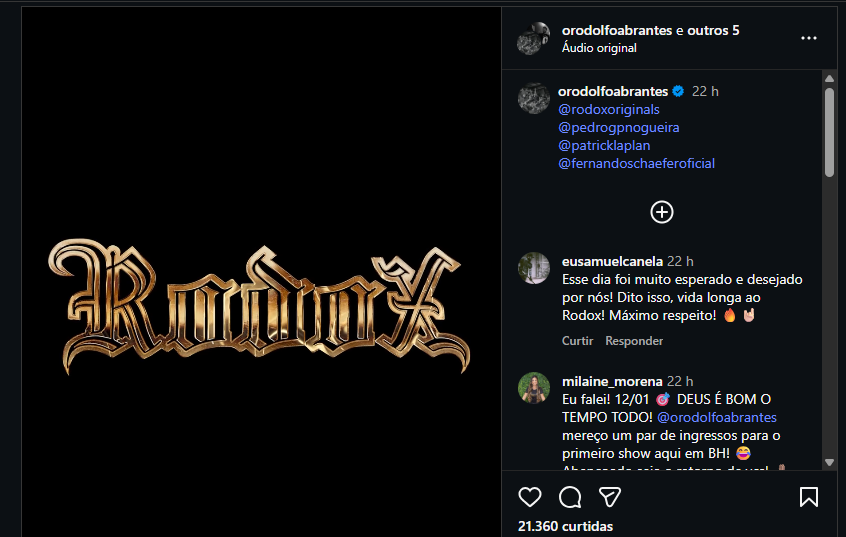Screen dimensions: 846x537
Task: Open the three-dot more options menu
Action: point(808,38)
